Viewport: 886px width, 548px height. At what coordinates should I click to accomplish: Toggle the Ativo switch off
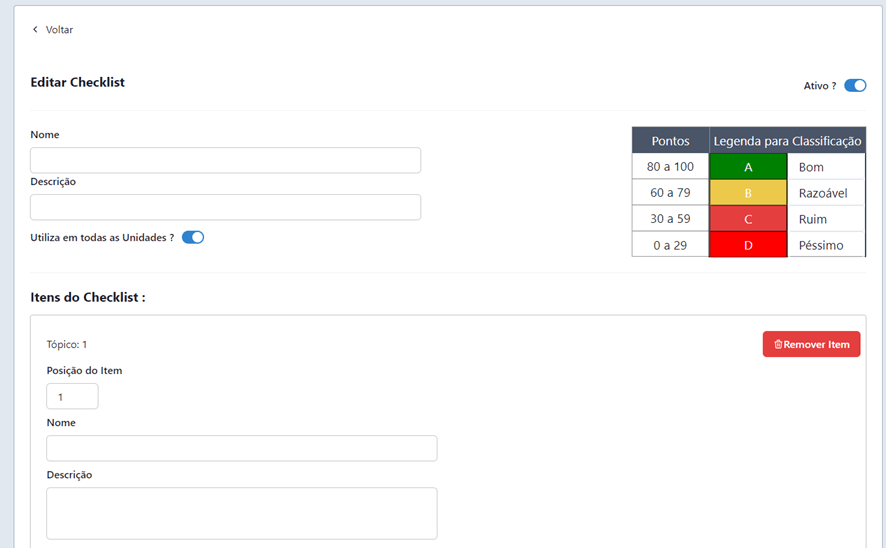pos(855,85)
